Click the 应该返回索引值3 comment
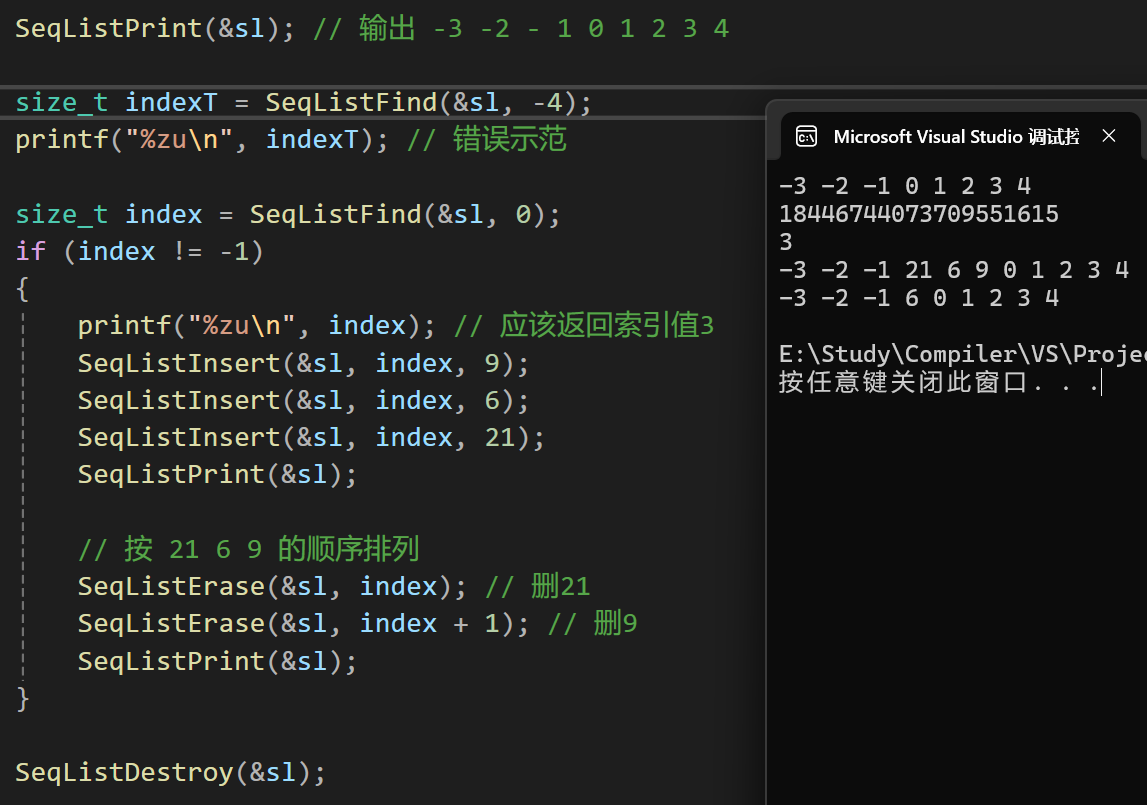1147x805 pixels. [606, 326]
